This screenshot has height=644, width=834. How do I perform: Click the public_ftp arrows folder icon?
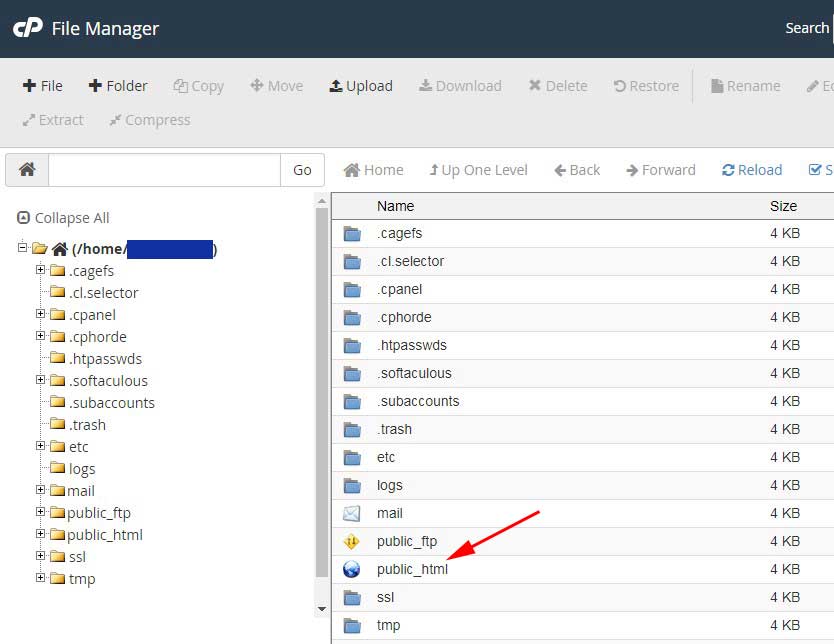[x=351, y=541]
